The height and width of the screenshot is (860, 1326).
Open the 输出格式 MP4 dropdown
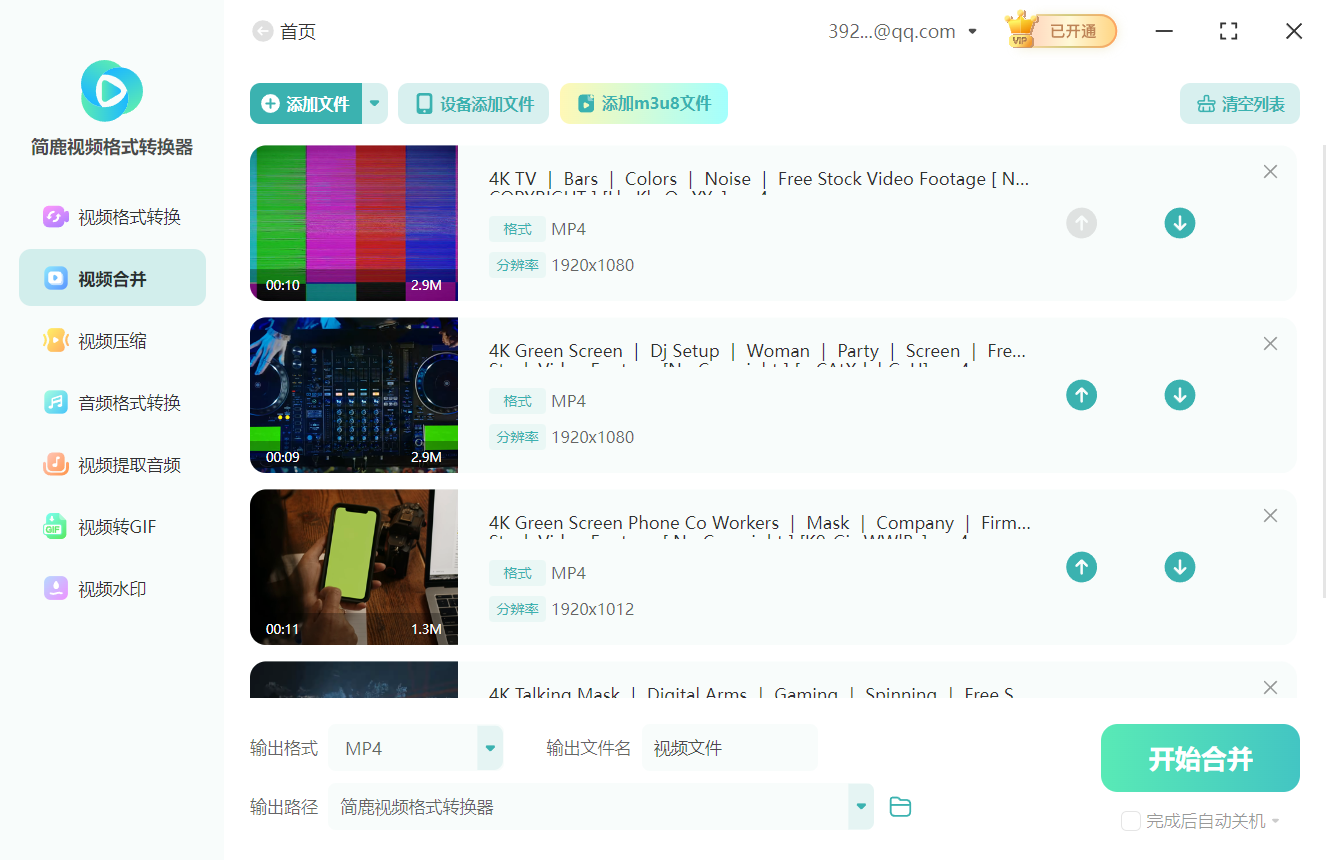(x=490, y=748)
